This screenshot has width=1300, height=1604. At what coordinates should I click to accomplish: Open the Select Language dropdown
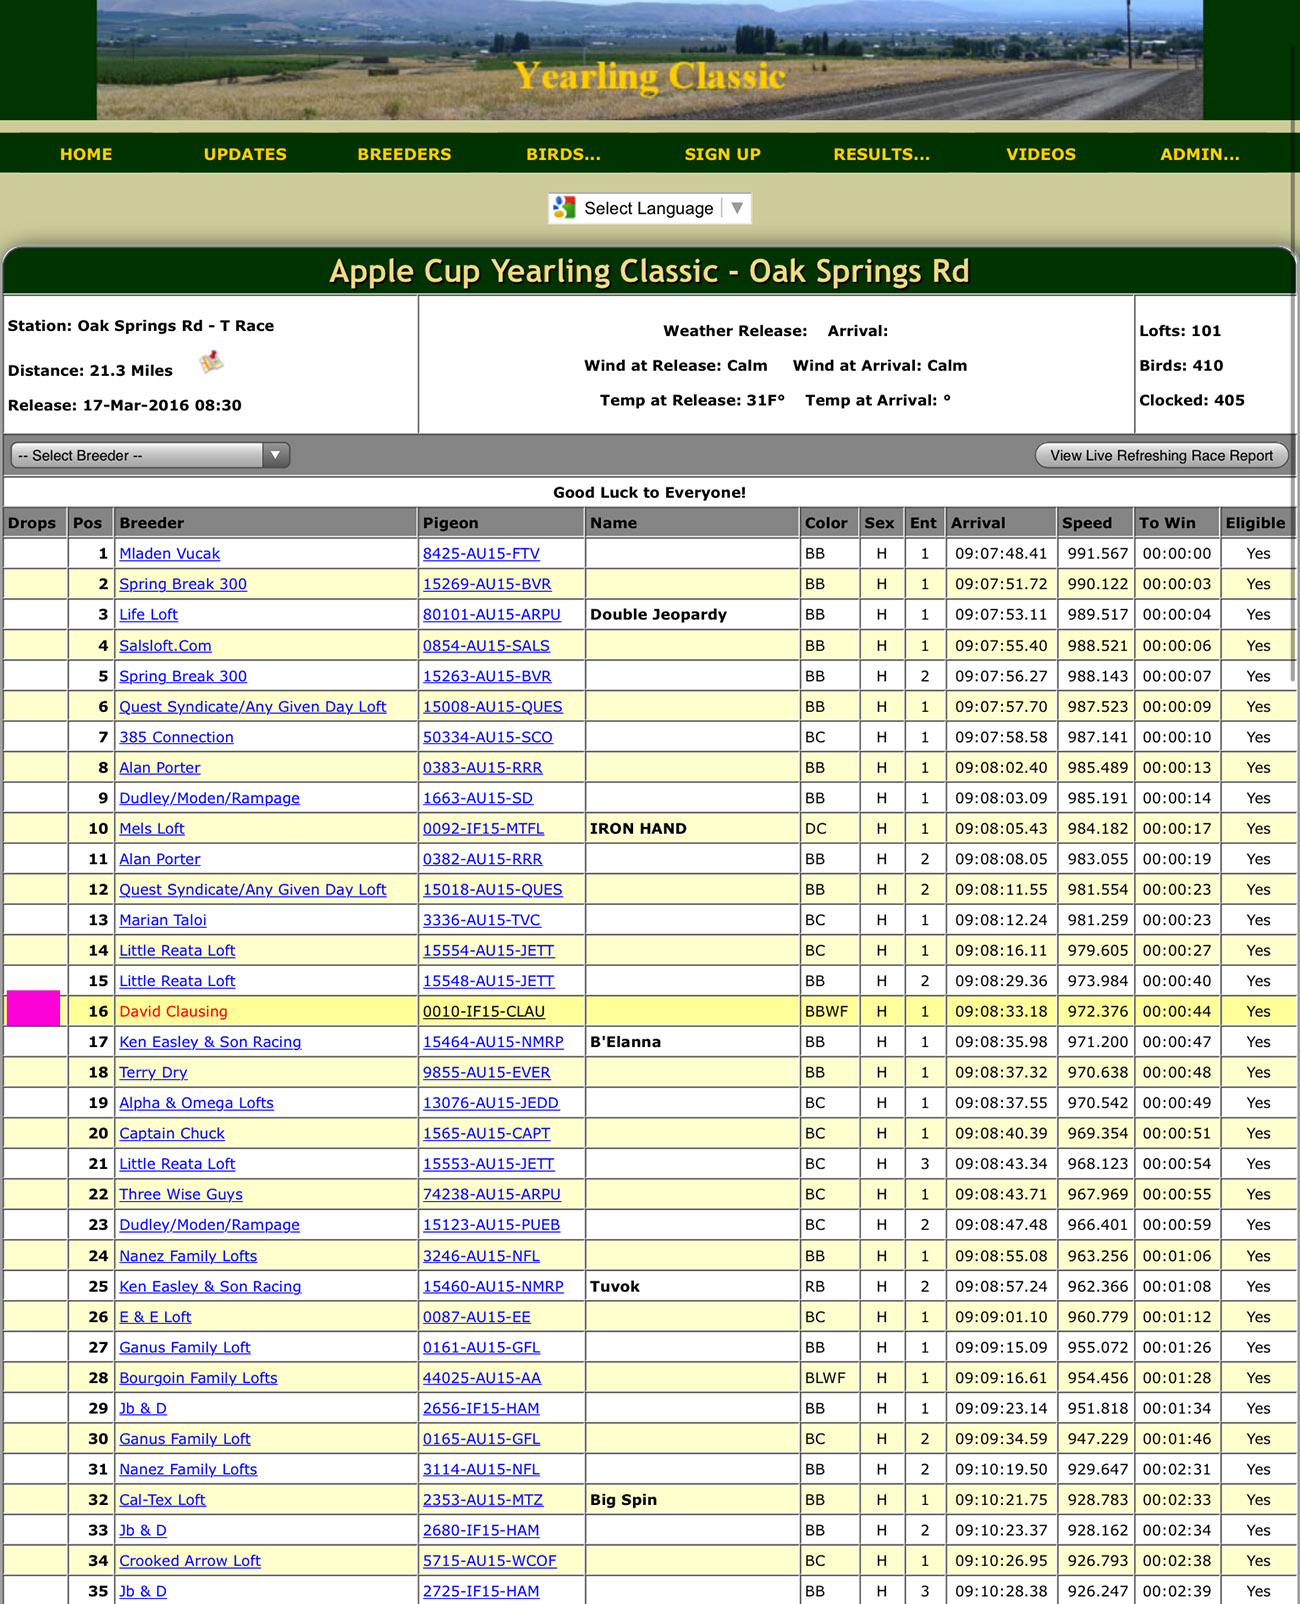click(650, 208)
